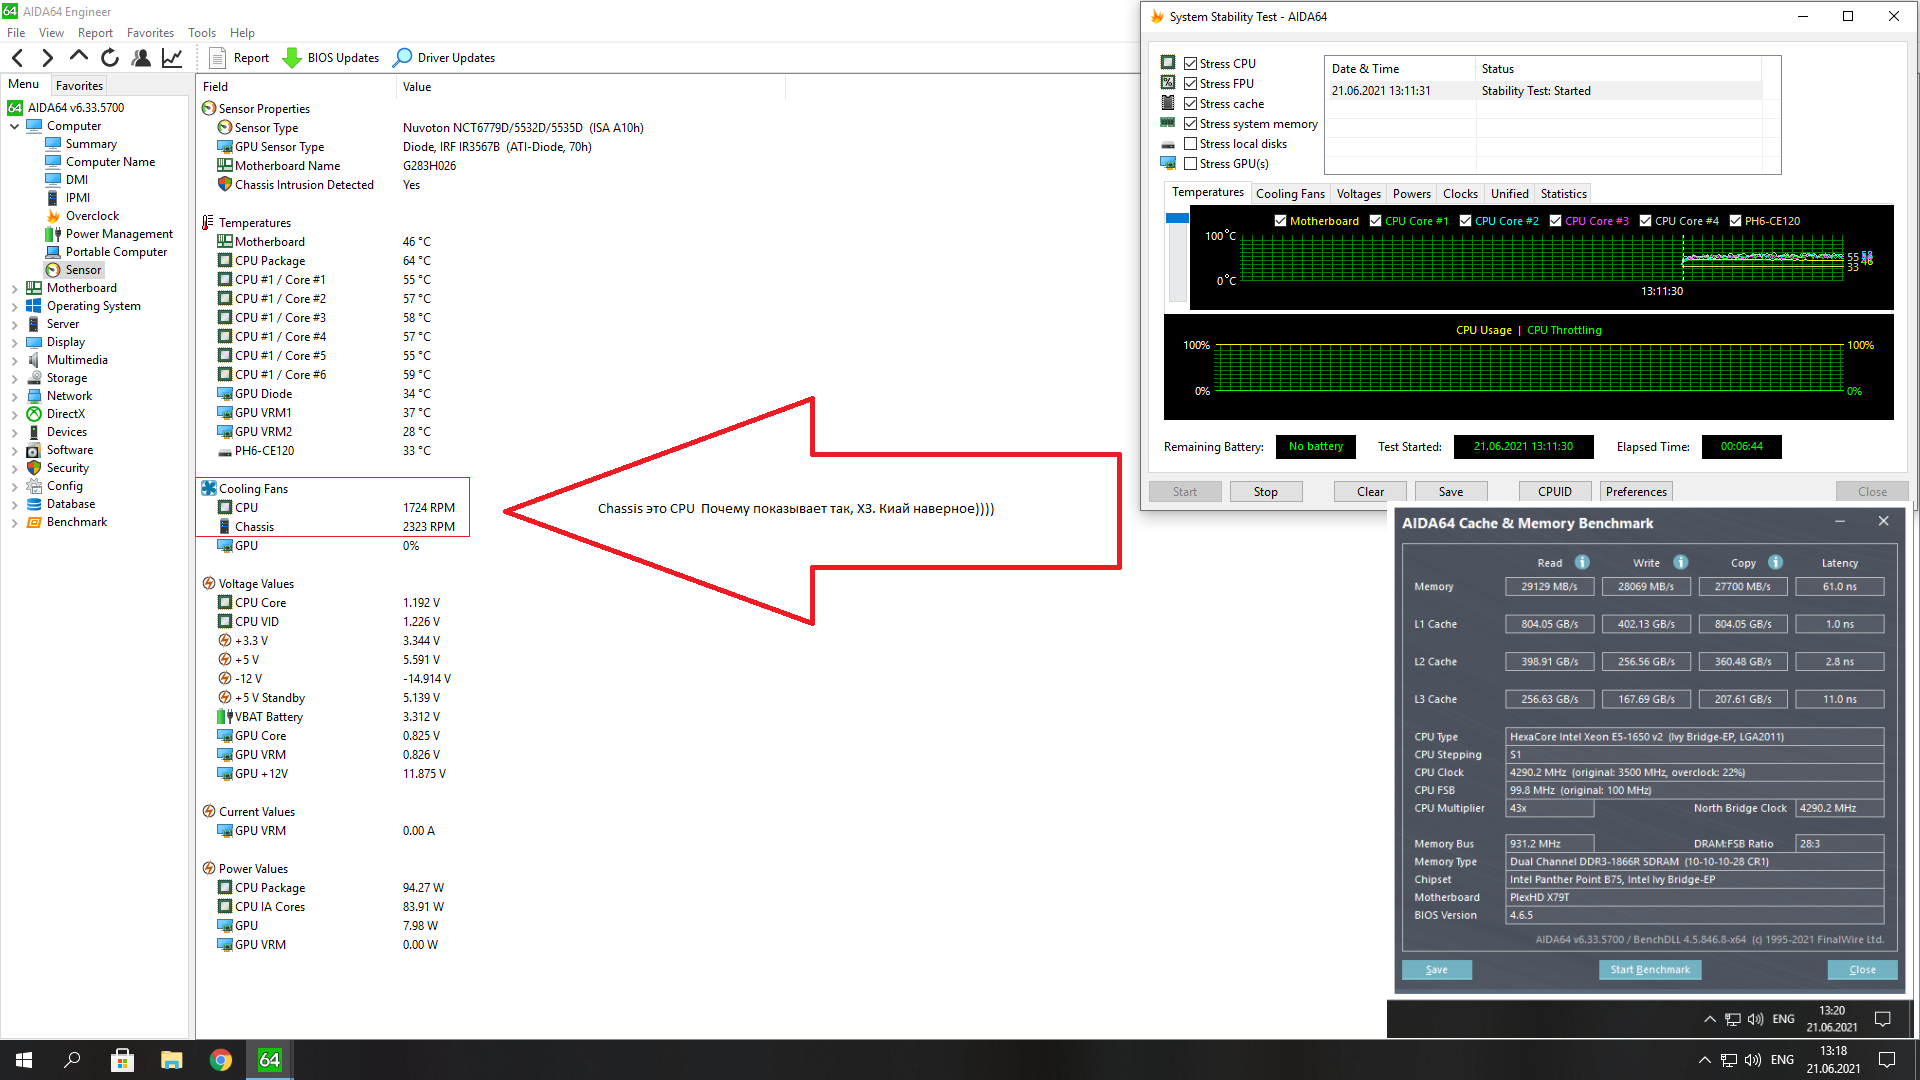This screenshot has width=1920, height=1080.
Task: Expand the Motherboard tree node
Action: click(14, 288)
